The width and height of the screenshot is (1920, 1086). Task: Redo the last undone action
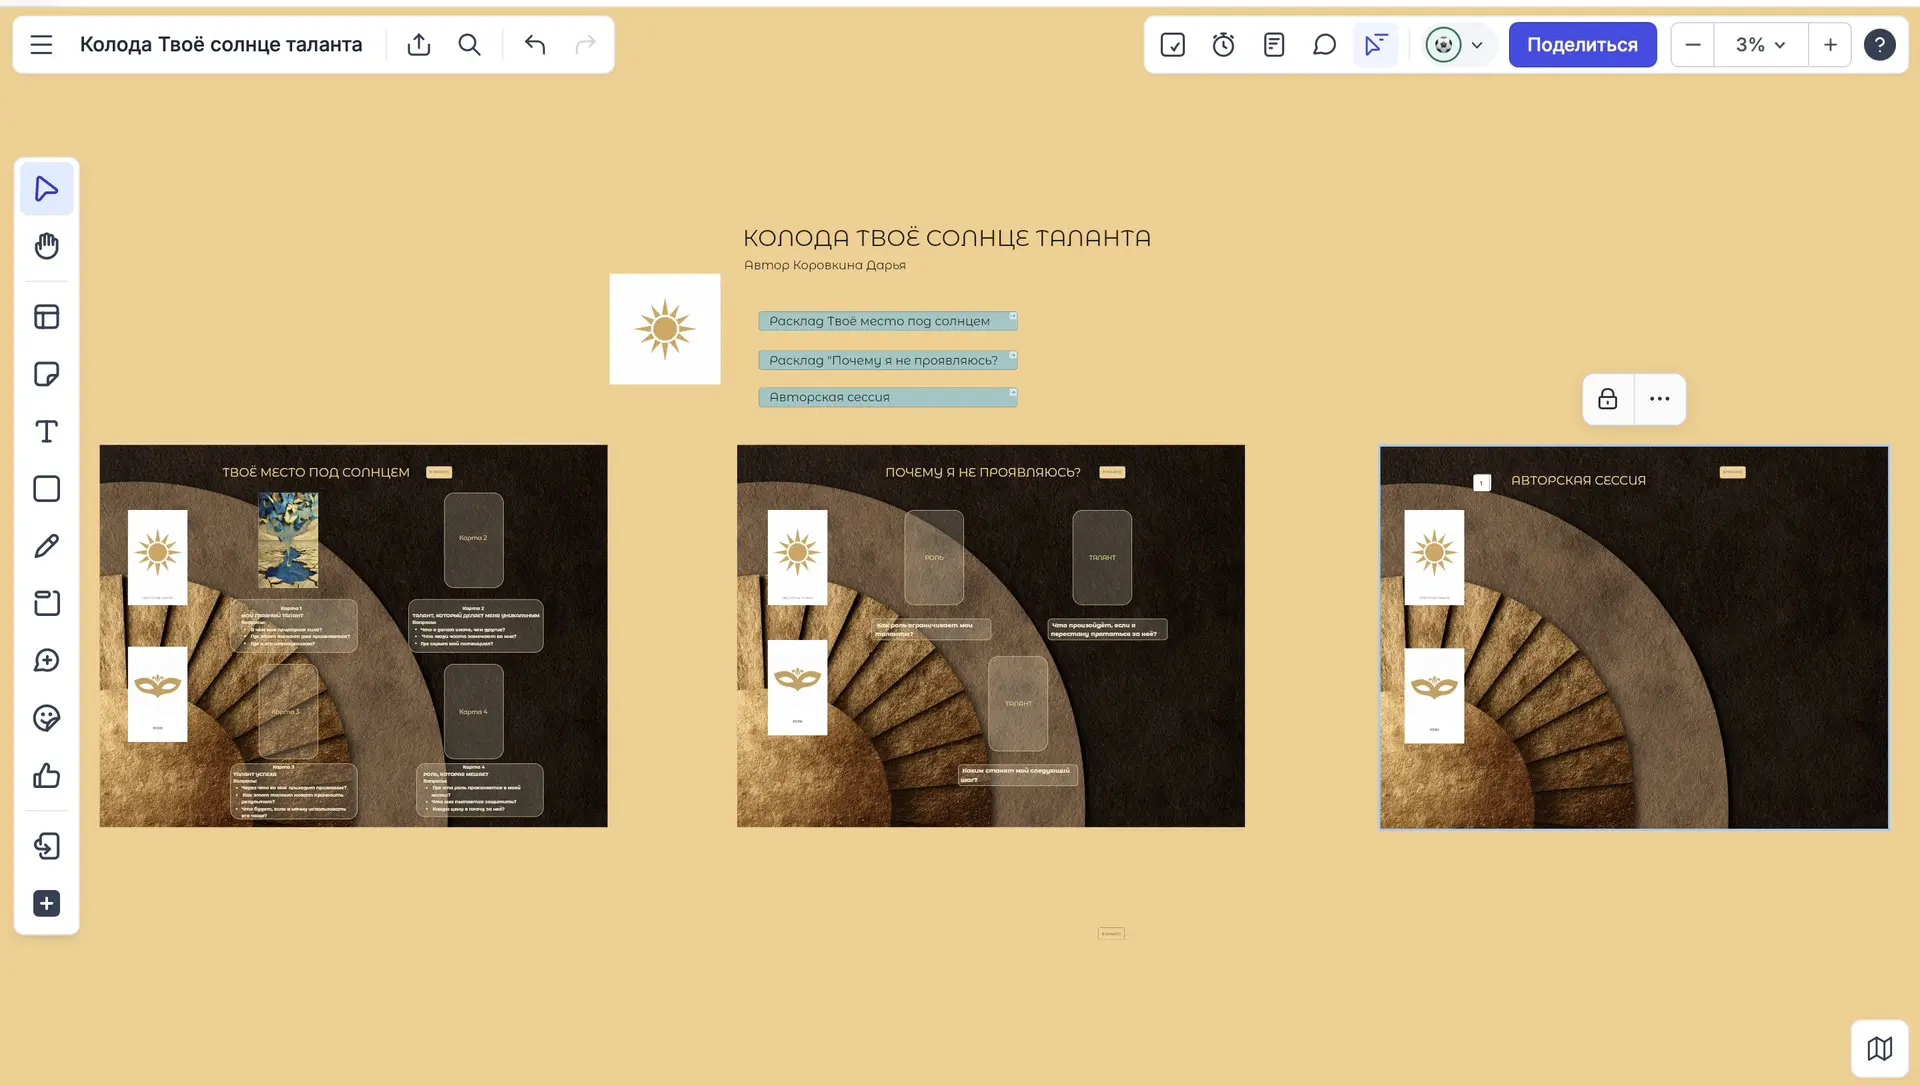click(586, 45)
